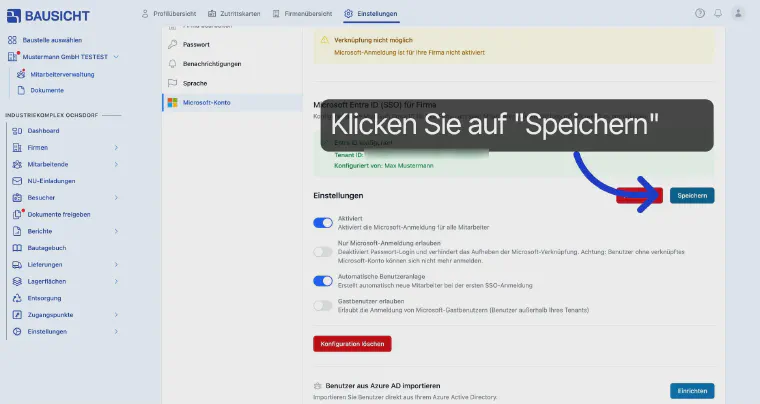Open Bautagebuch in sidebar
The image size is (760, 404).
coord(47,248)
